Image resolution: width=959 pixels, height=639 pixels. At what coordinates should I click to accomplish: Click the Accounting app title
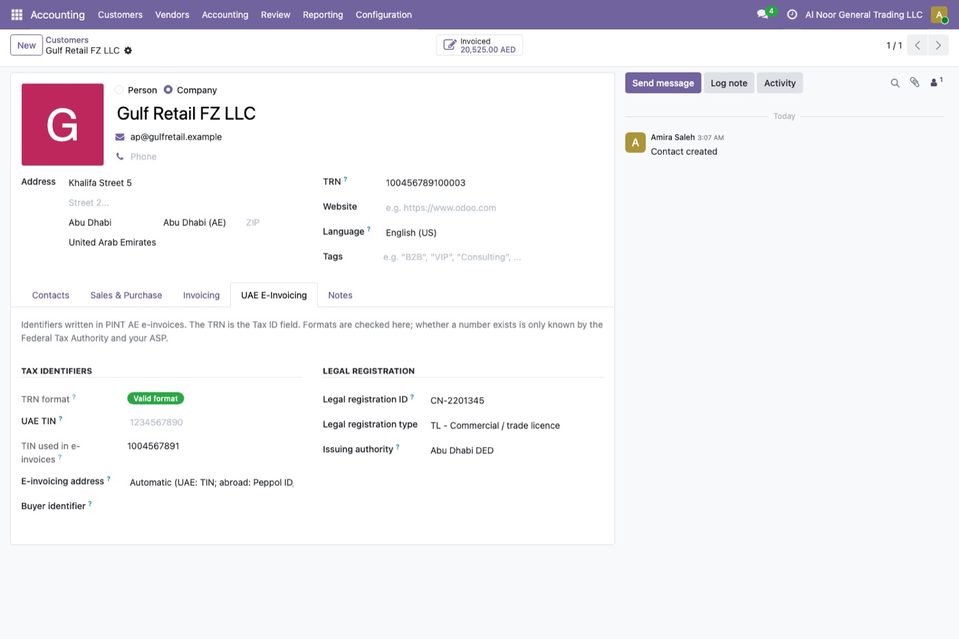(x=57, y=15)
